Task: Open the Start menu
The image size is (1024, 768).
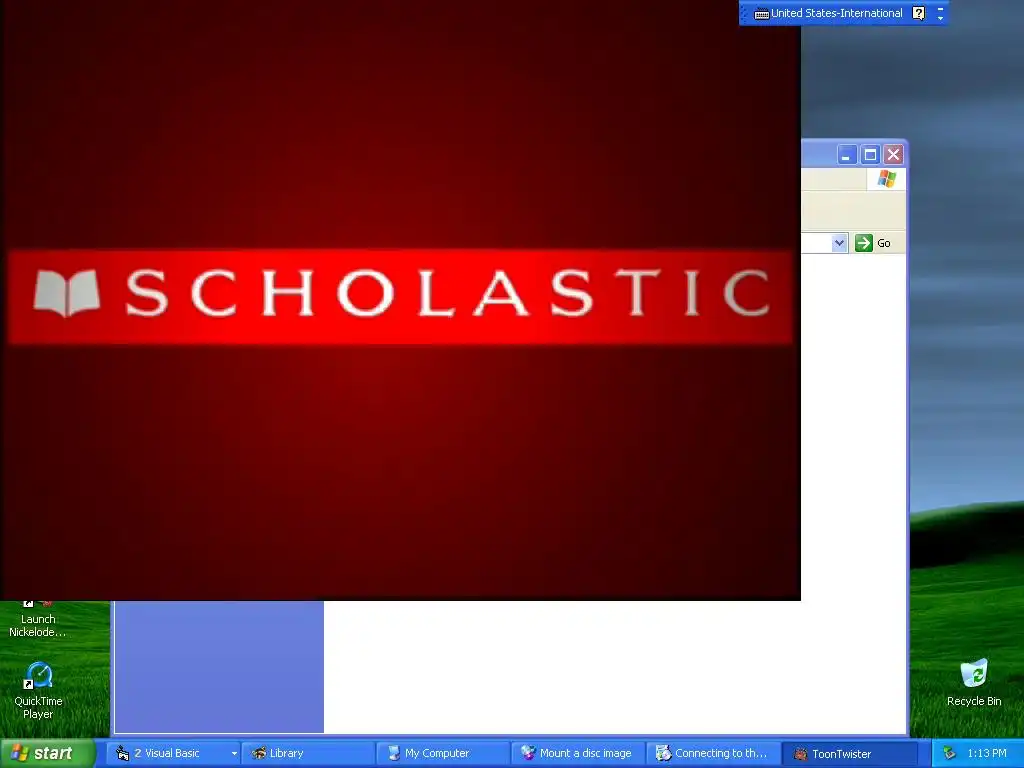Action: coord(48,753)
